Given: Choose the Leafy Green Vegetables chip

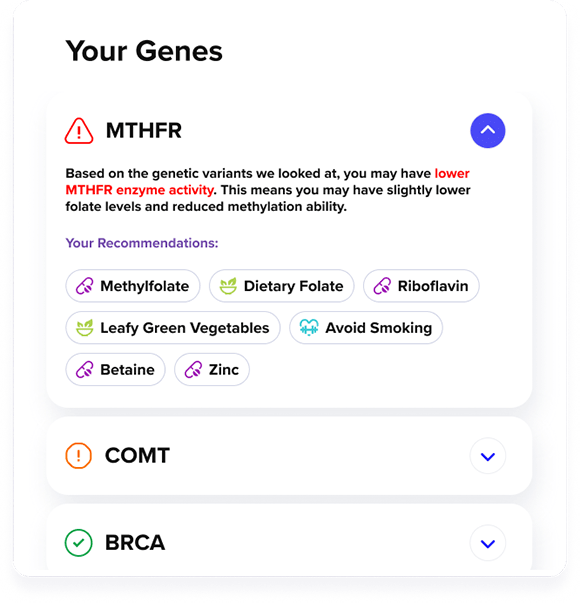Looking at the screenshot, I should coord(173,328).
